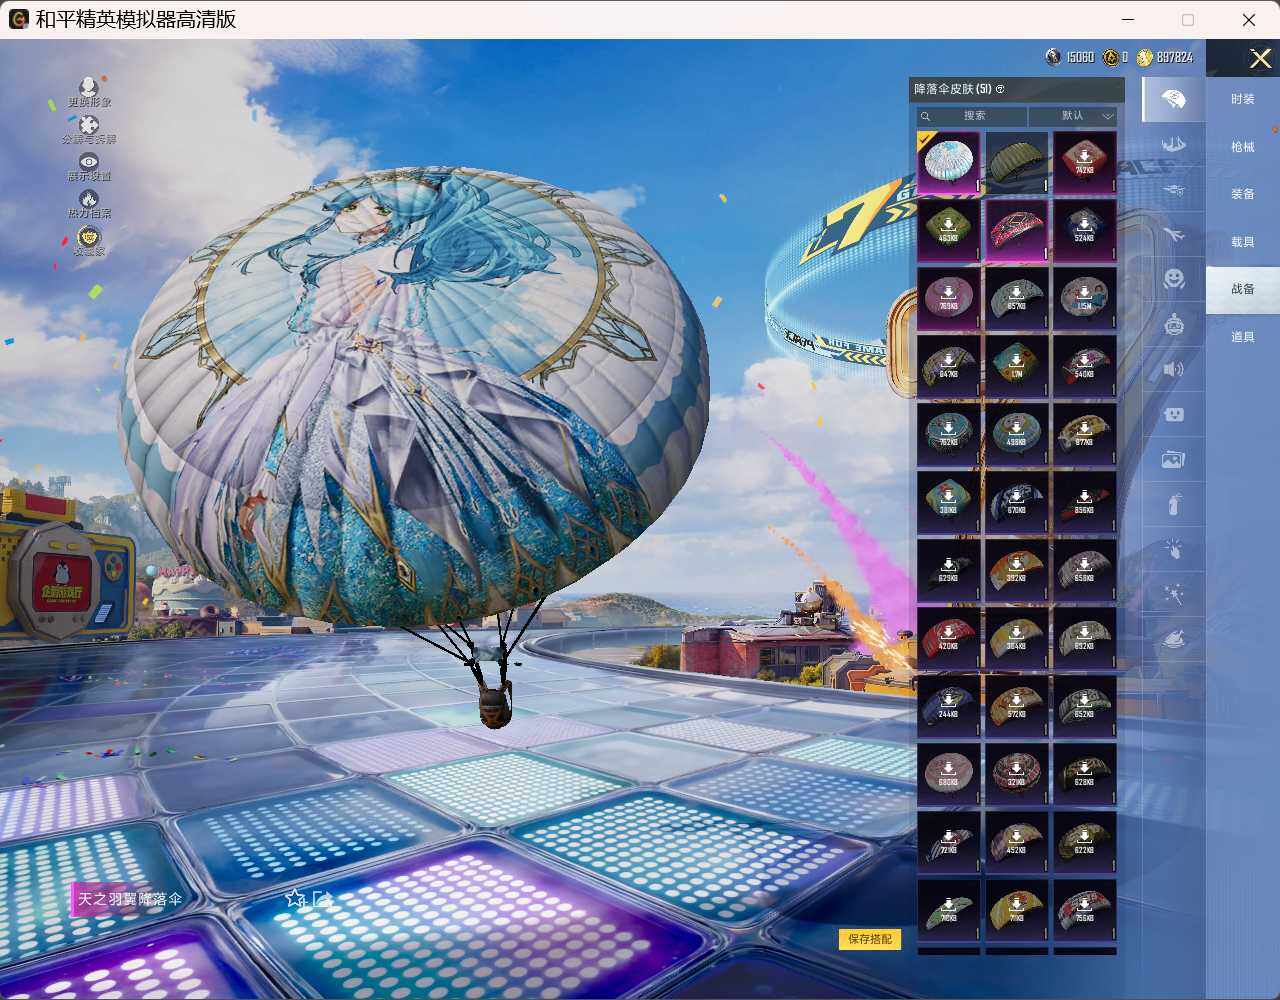1280x1000 pixels.
Task: Download the 756KB parachute skin
Action: click(1085, 910)
